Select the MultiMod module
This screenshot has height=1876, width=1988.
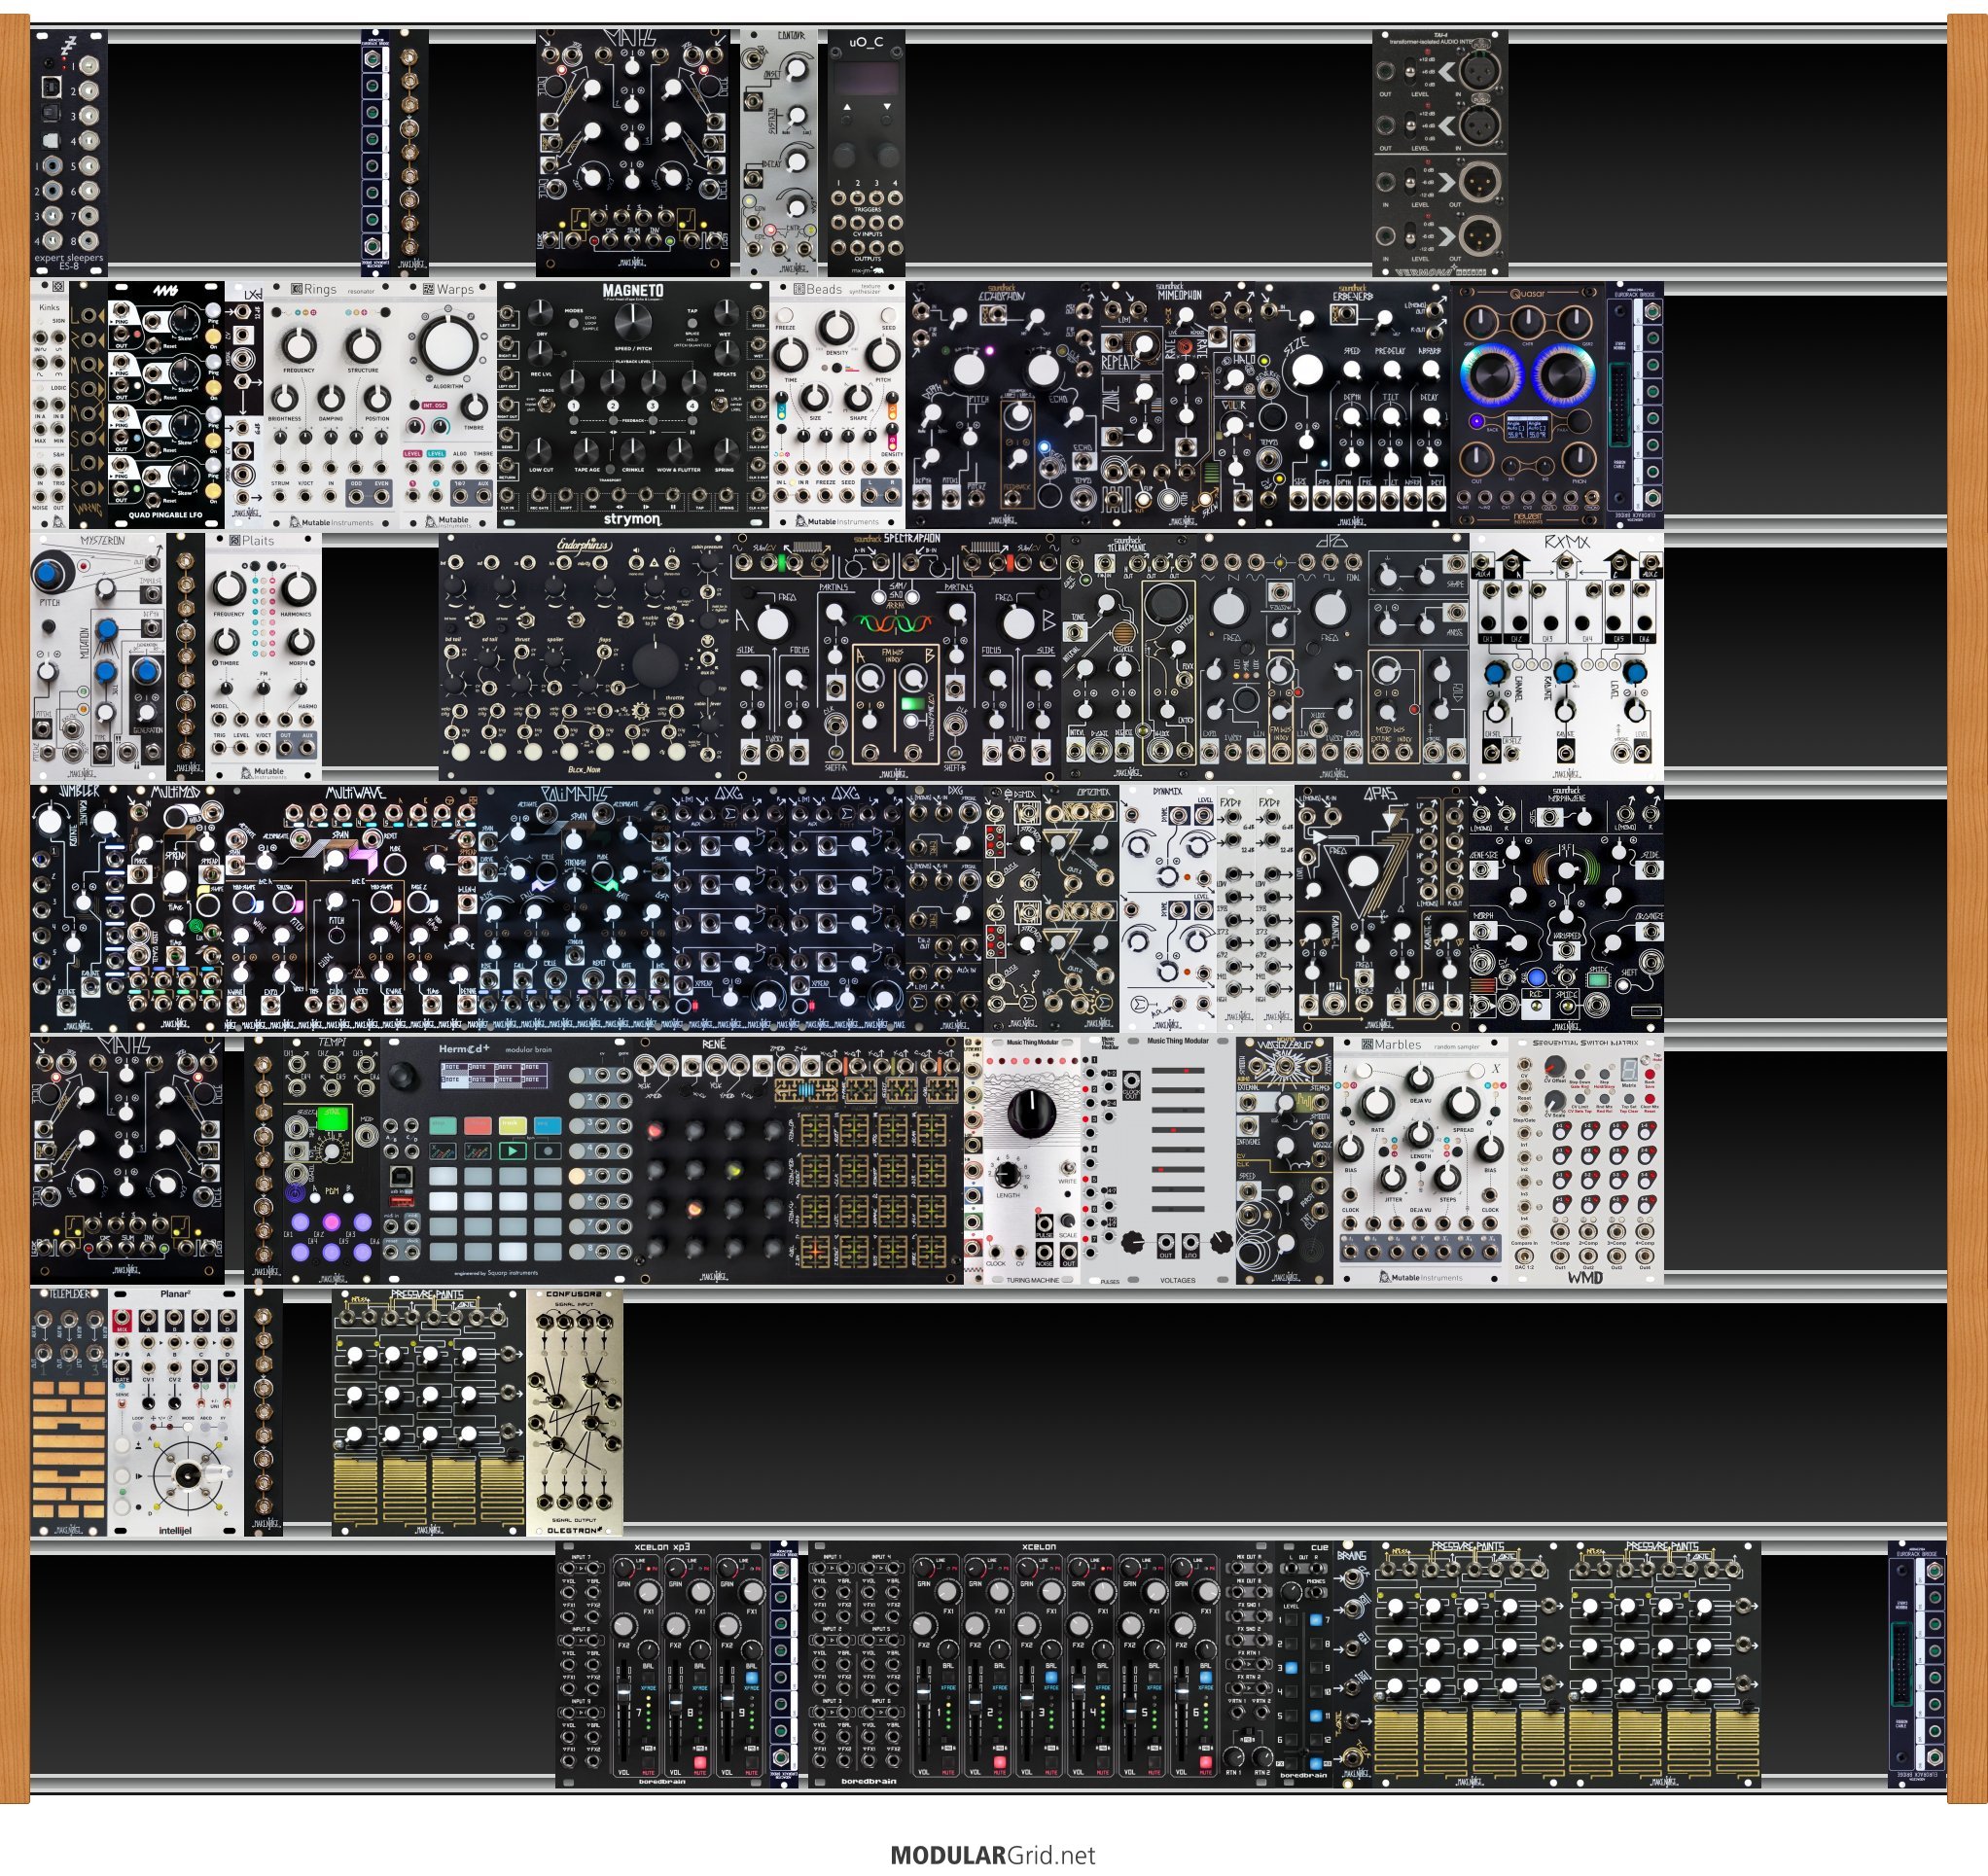coord(176,908)
